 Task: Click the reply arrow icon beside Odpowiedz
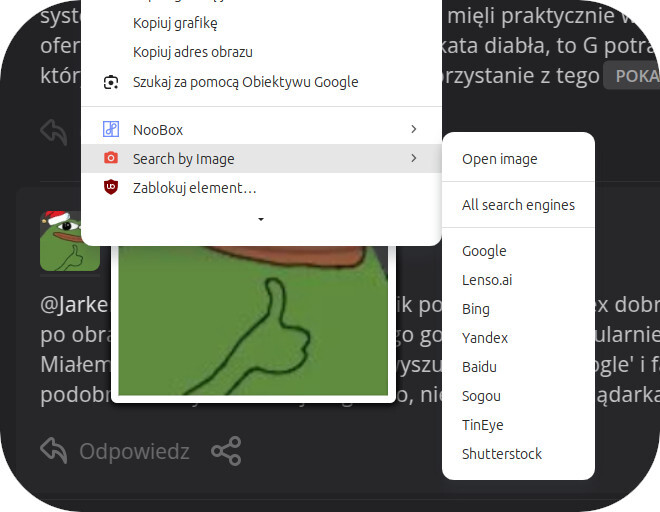pos(54,451)
